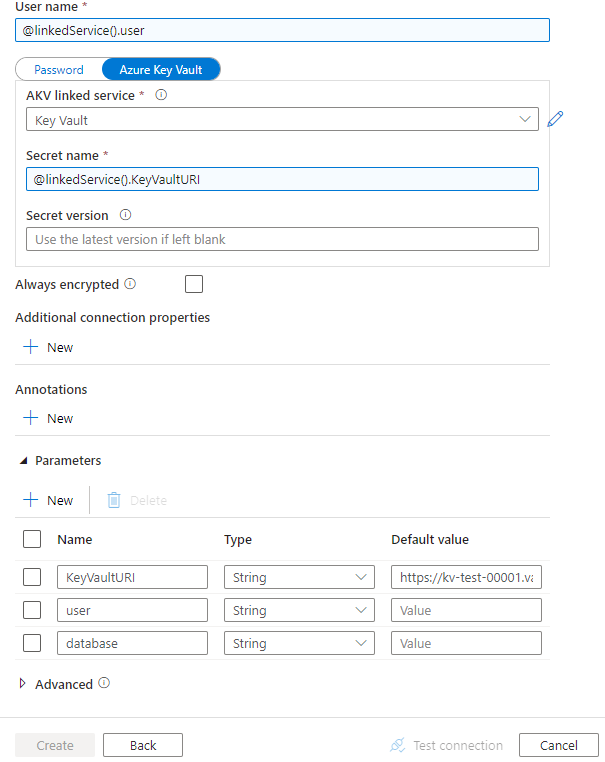Click the Back button
This screenshot has width=605, height=762.
pos(143,745)
